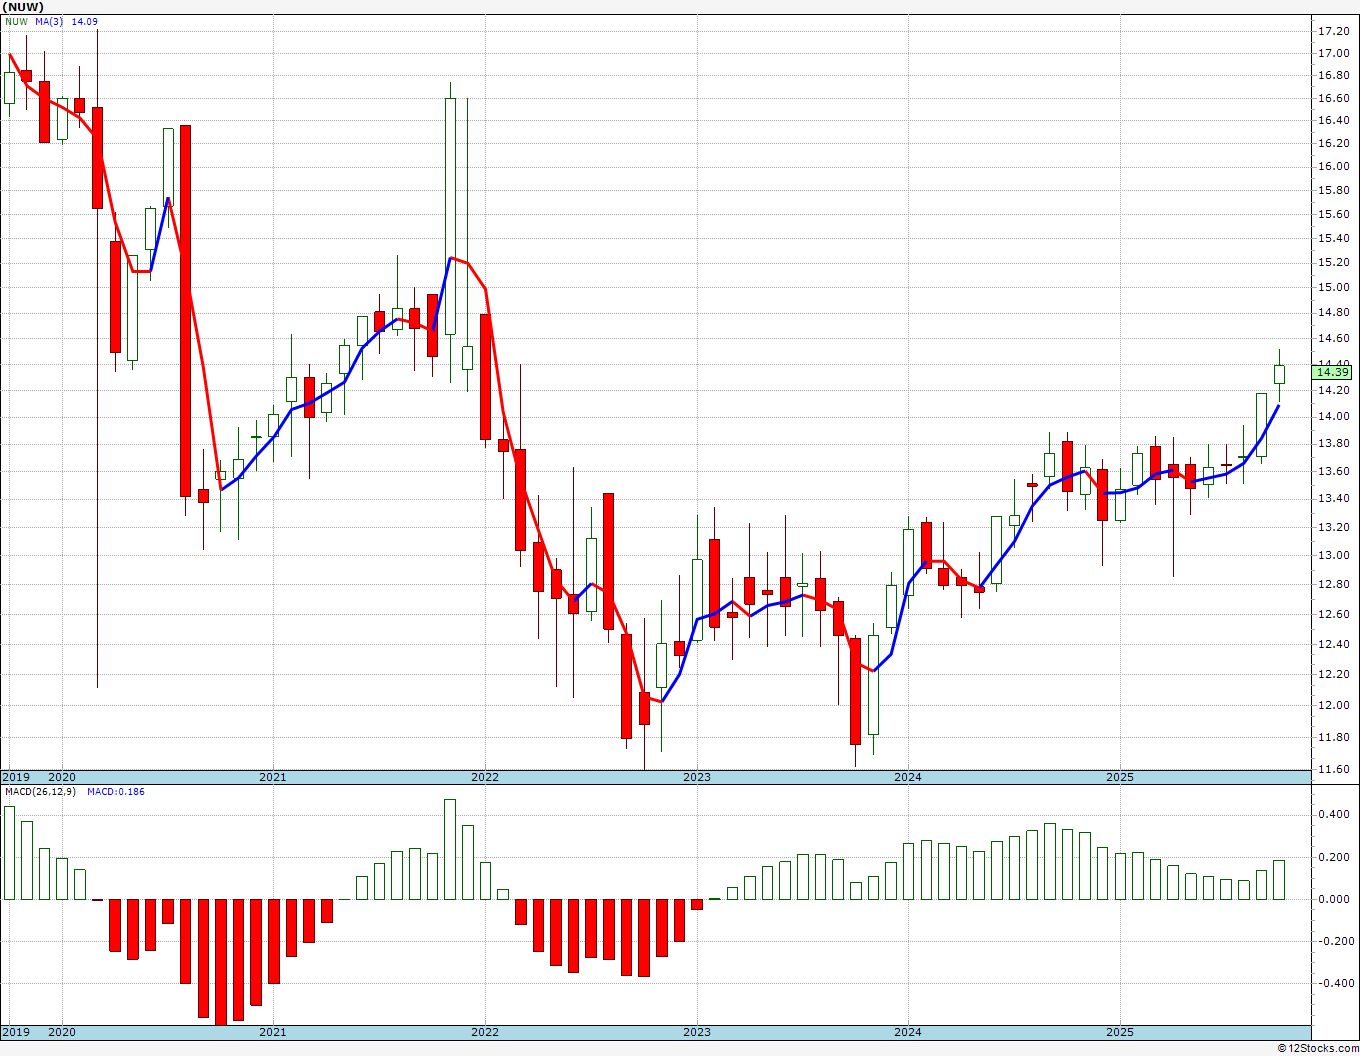This screenshot has height=1056, width=1360.
Task: Click 2022 on the MACD panel time axis
Action: click(485, 1032)
